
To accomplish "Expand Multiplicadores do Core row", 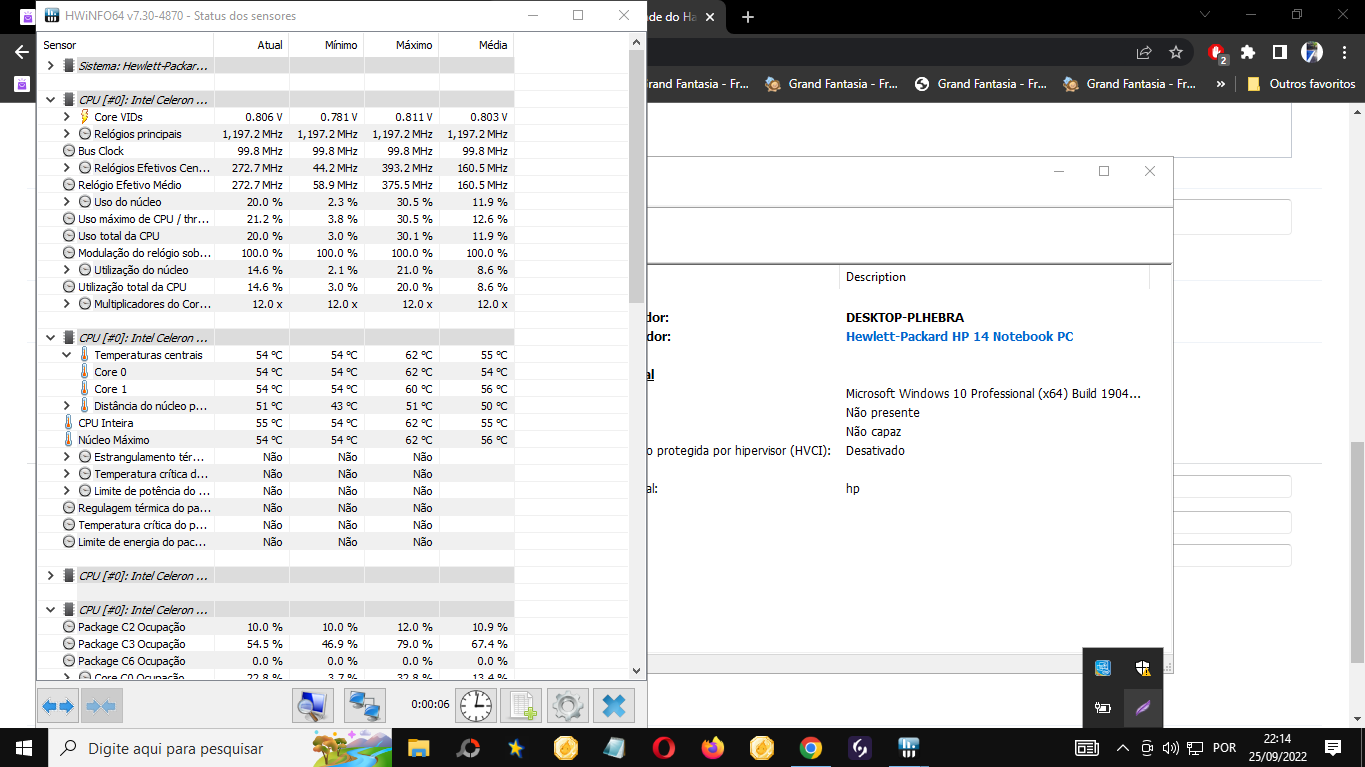I will click(67, 304).
